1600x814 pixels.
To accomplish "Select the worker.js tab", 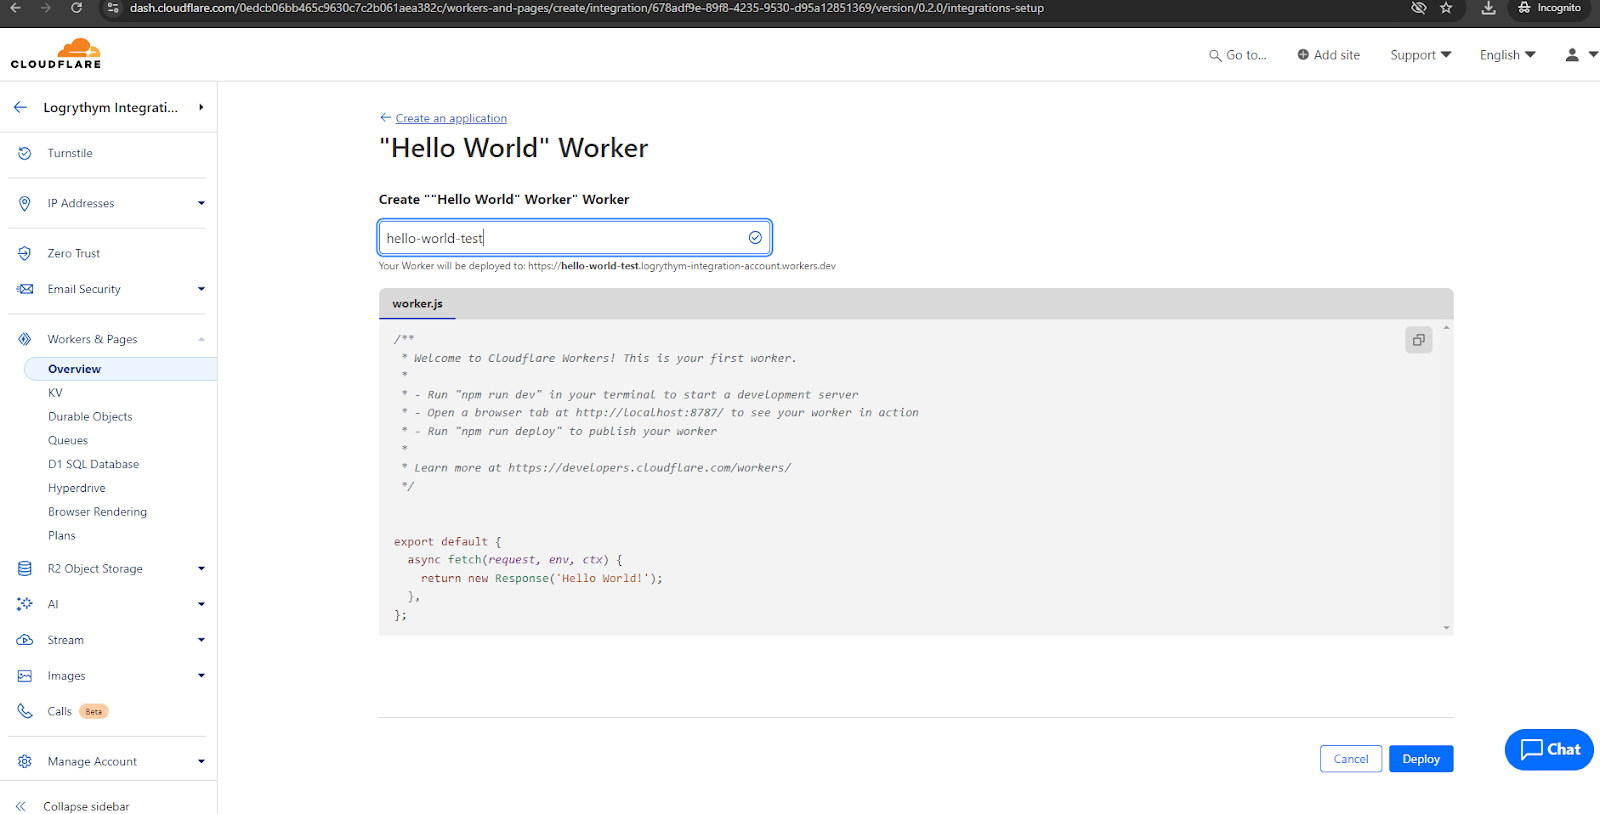I will (x=417, y=304).
